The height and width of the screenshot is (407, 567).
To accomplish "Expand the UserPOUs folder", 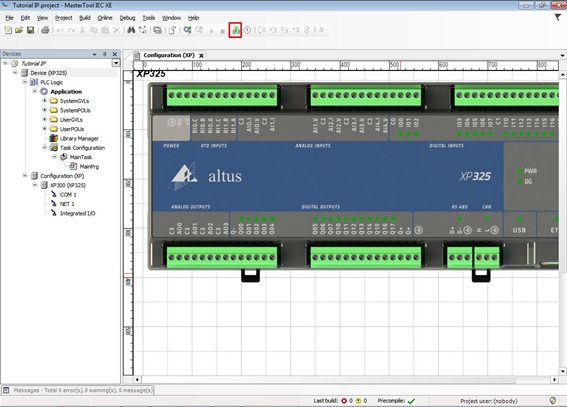I will (x=44, y=129).
